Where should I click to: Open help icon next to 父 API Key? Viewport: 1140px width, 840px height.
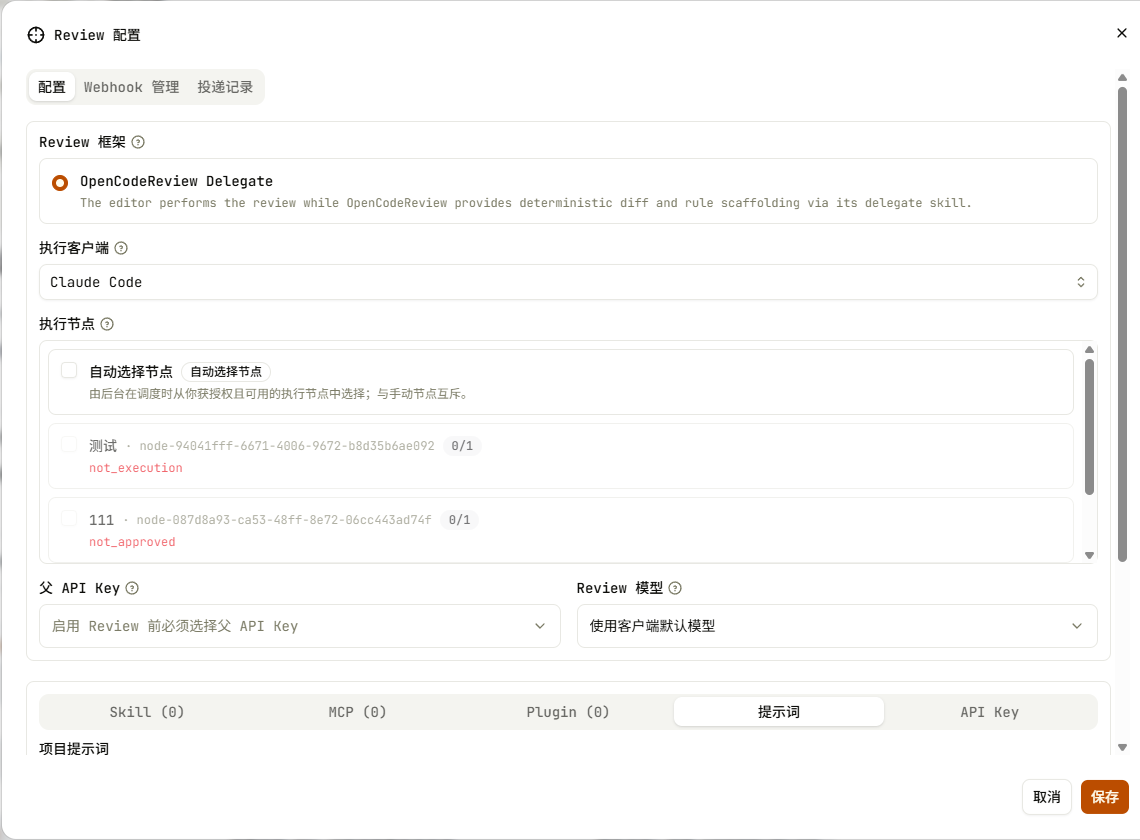[132, 588]
